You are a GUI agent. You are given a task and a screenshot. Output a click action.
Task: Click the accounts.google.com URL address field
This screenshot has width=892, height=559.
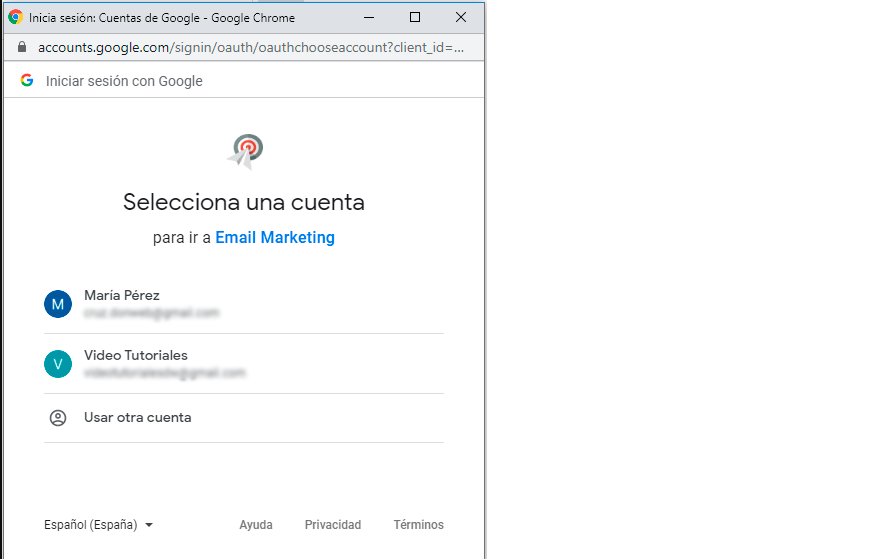click(251, 47)
